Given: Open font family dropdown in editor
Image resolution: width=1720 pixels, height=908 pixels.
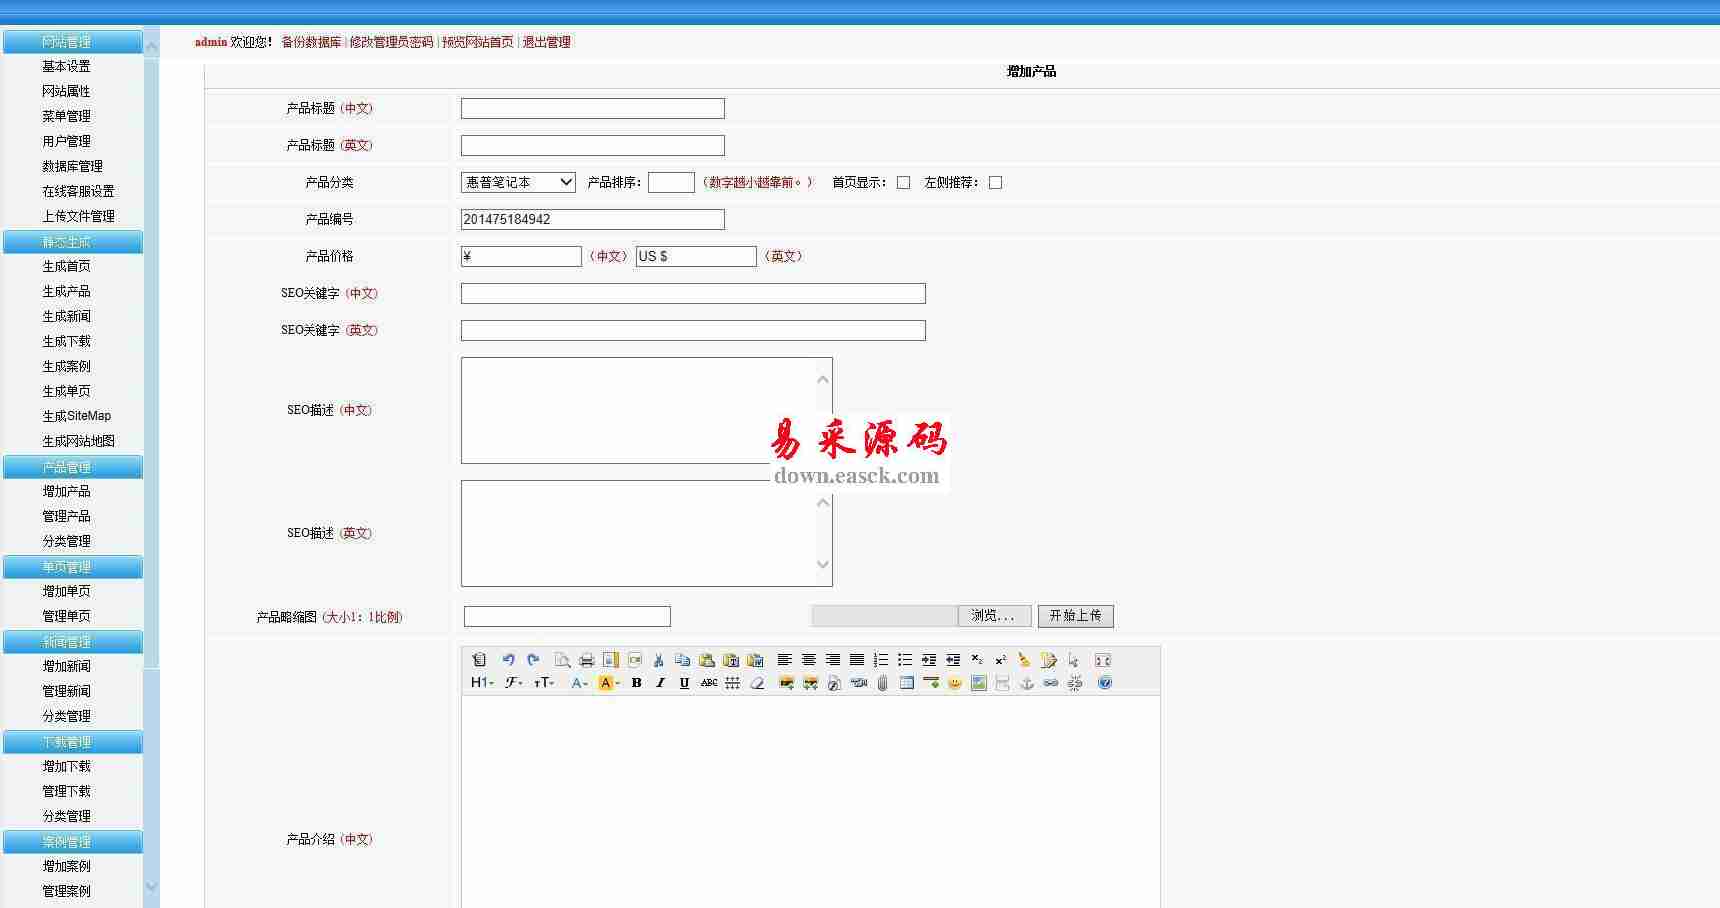Looking at the screenshot, I should click(514, 683).
